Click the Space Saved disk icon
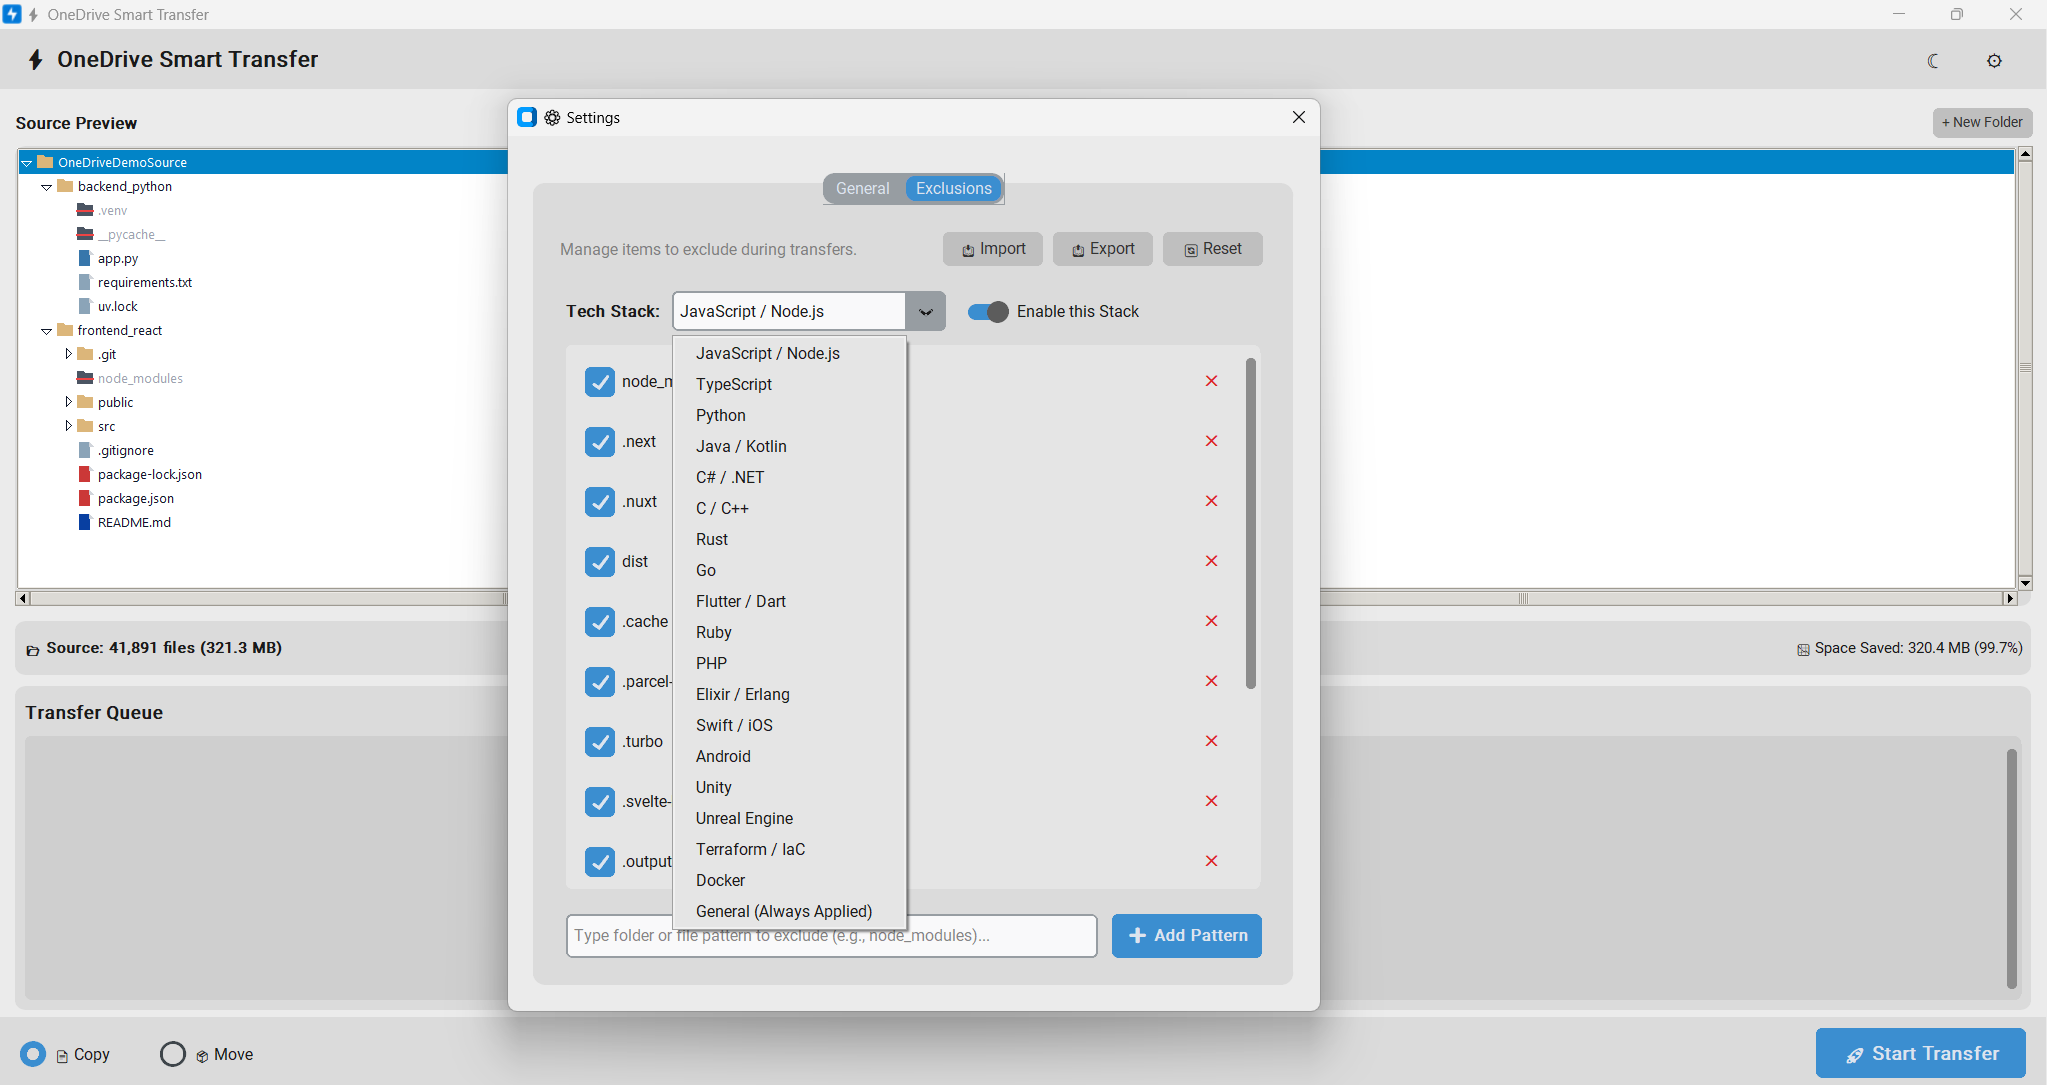The height and width of the screenshot is (1085, 2047). pos(1803,649)
